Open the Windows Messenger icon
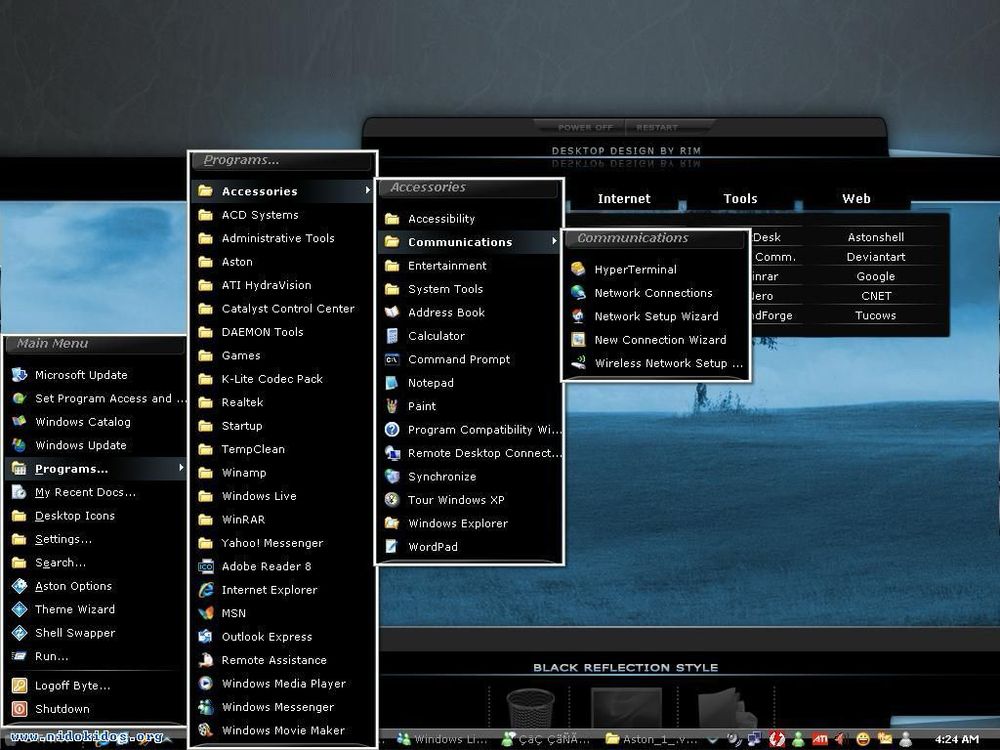This screenshot has width=1000, height=750. [205, 707]
